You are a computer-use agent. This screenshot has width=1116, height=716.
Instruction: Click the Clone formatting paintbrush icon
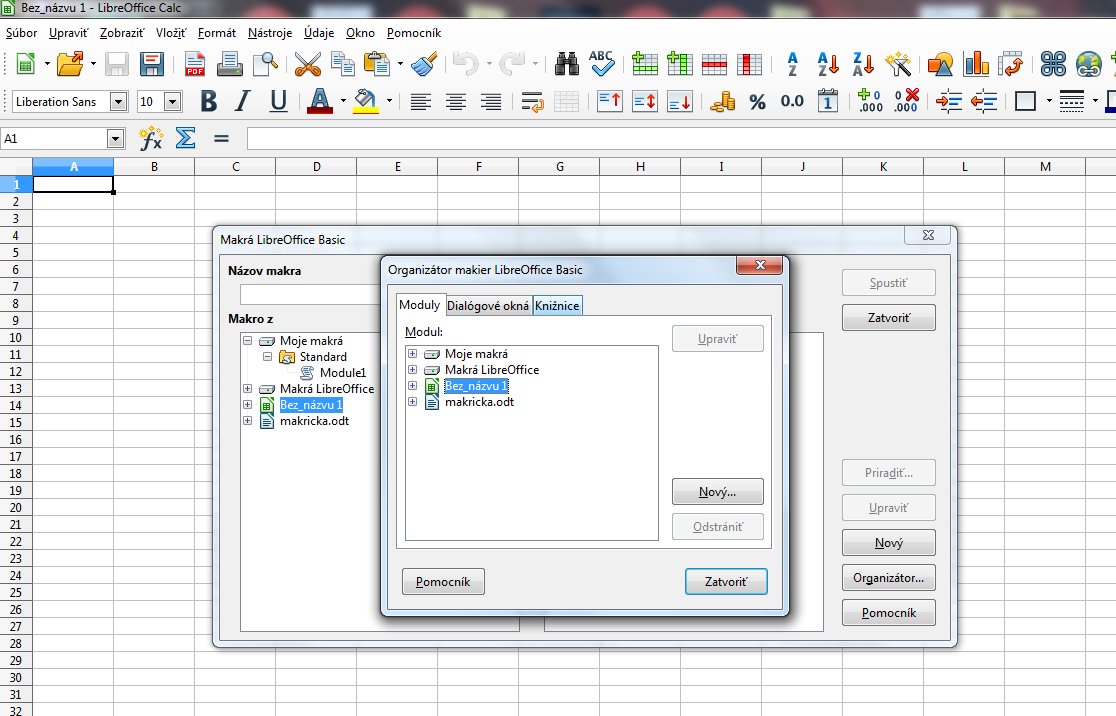pyautogui.click(x=425, y=64)
